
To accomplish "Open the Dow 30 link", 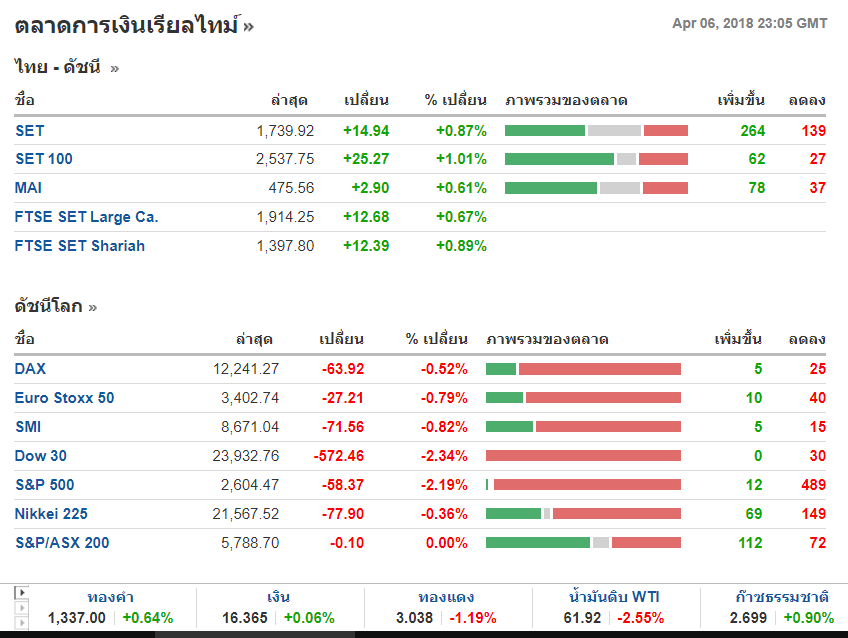I will click(x=41, y=456).
